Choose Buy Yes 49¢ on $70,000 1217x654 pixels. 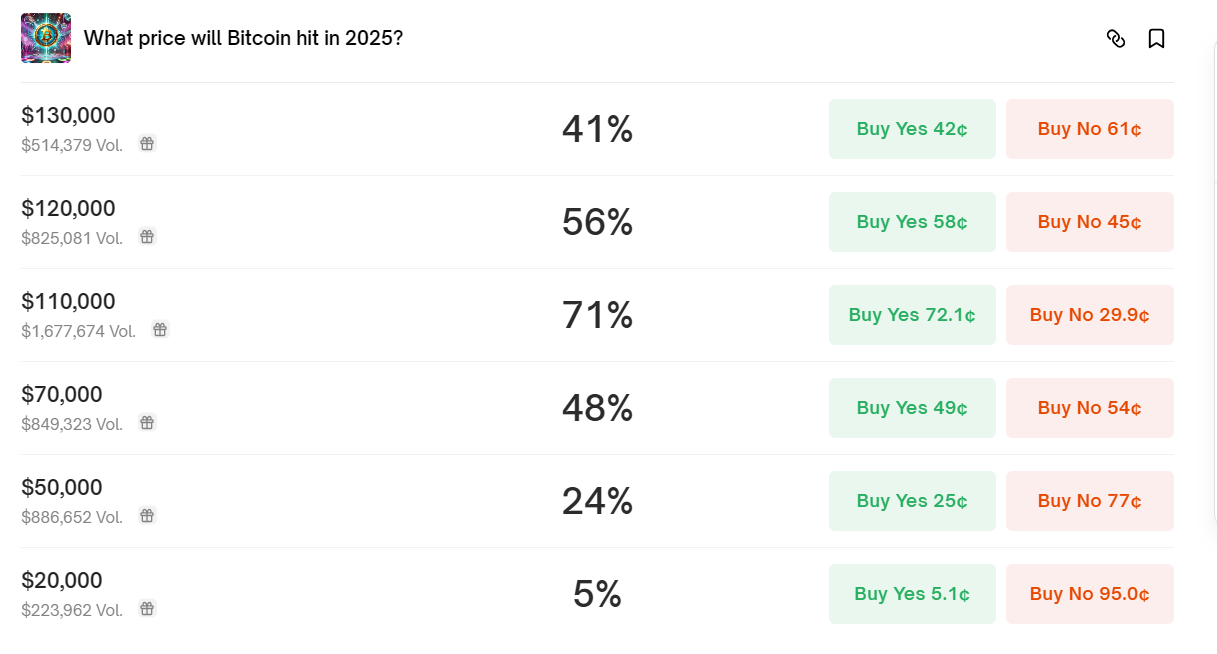click(x=911, y=408)
